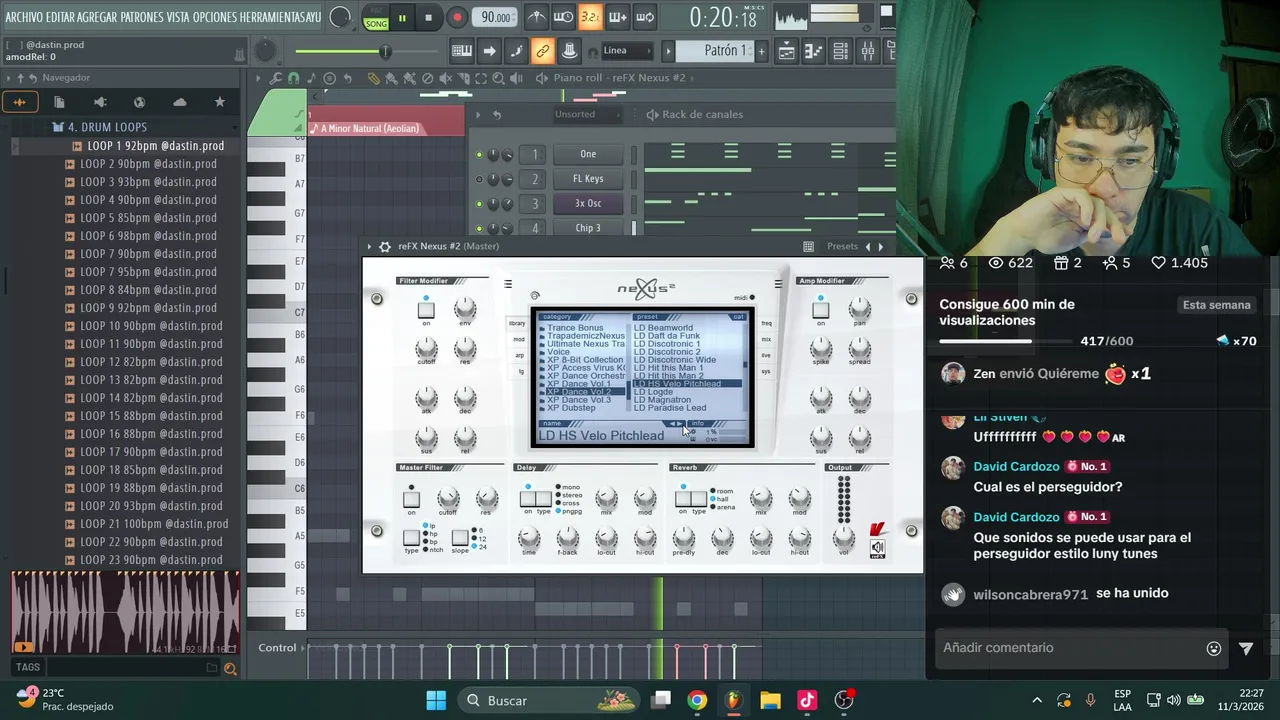This screenshot has width=1280, height=720.
Task: Select the room reverb type
Action: pyautogui.click(x=720, y=491)
